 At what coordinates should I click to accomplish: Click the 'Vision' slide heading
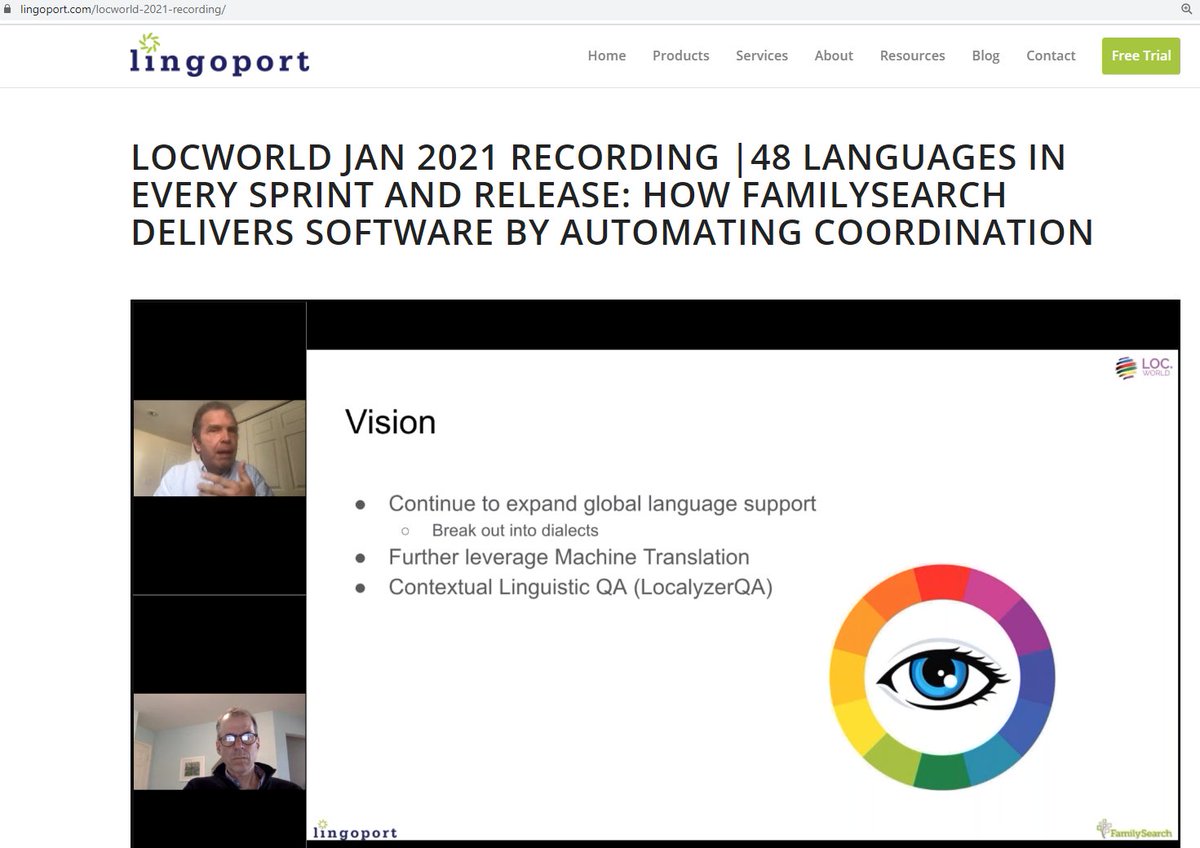[x=391, y=422]
